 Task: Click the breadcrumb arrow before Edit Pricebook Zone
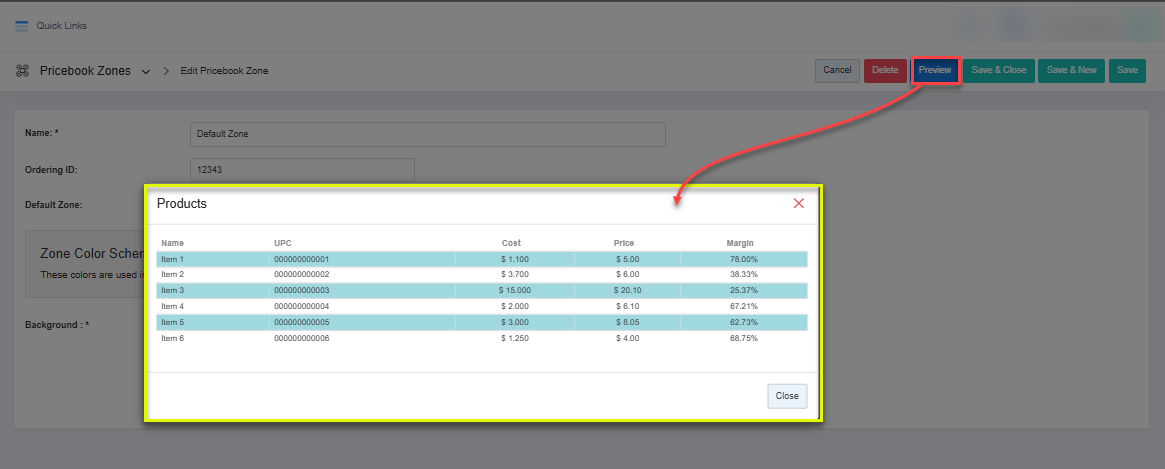click(166, 71)
